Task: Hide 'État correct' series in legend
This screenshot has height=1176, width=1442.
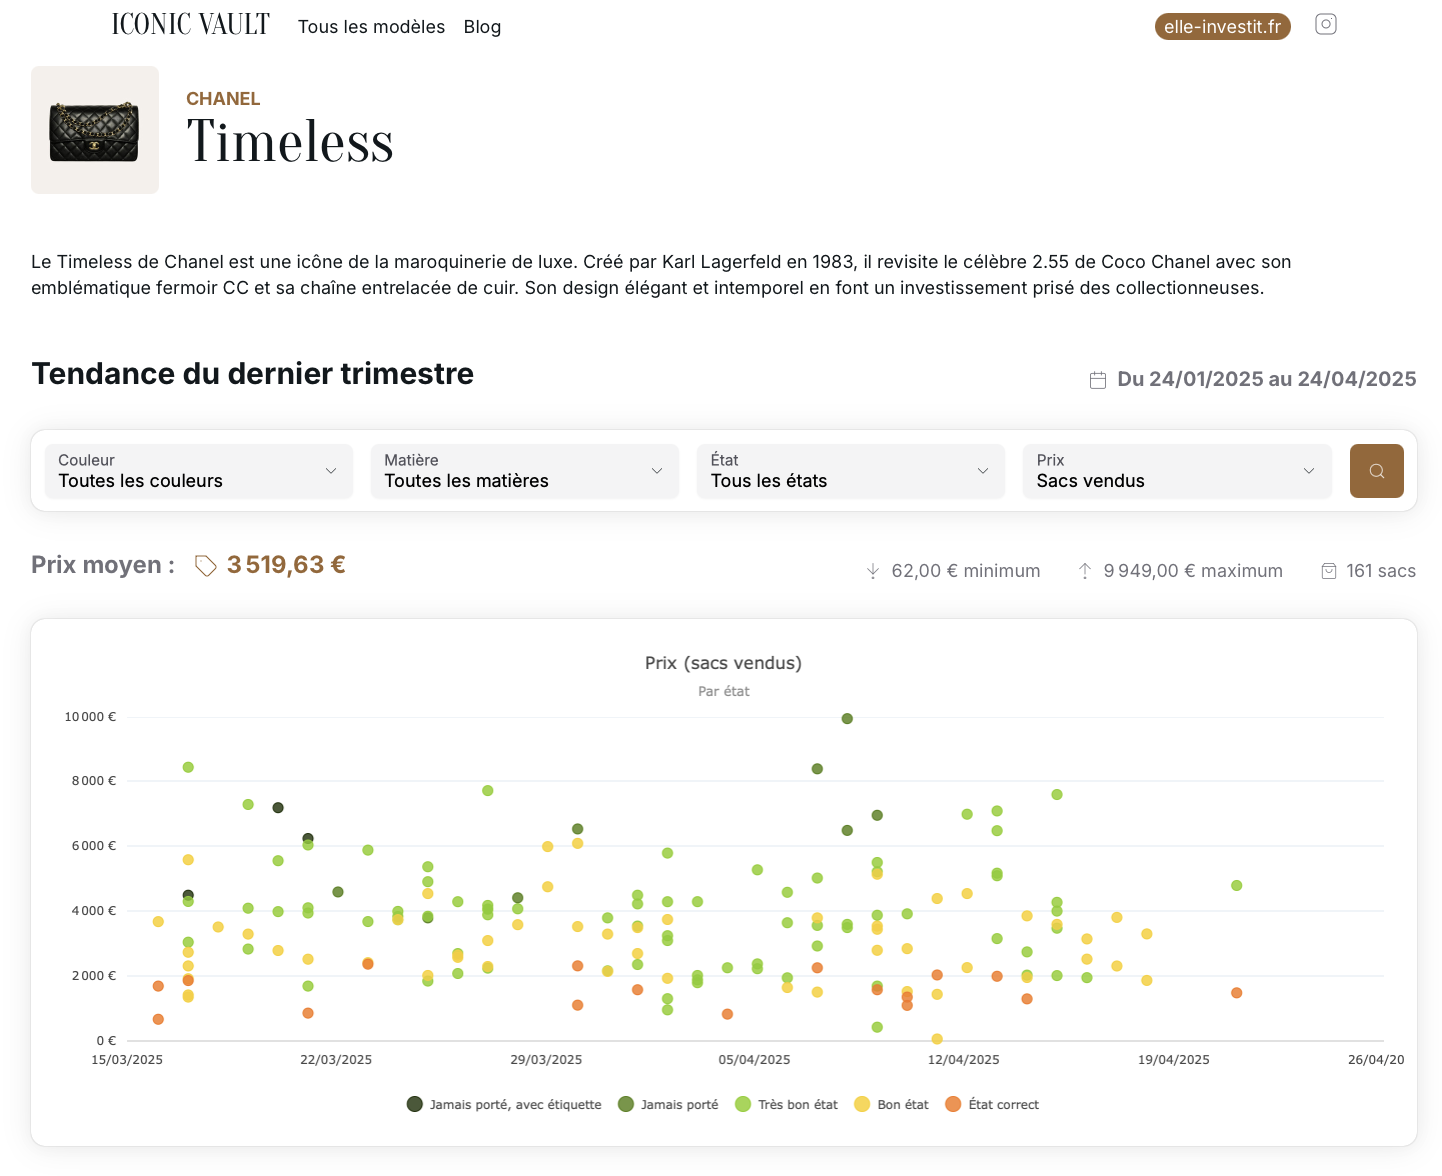Action: 992,1104
